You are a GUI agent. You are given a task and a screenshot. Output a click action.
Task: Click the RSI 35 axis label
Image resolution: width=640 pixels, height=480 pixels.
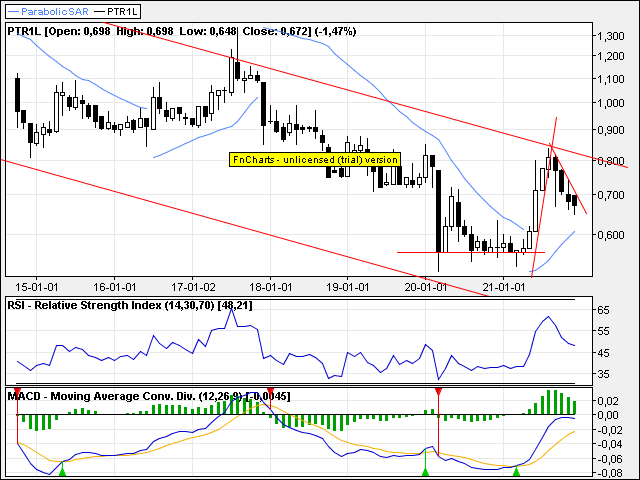click(603, 374)
